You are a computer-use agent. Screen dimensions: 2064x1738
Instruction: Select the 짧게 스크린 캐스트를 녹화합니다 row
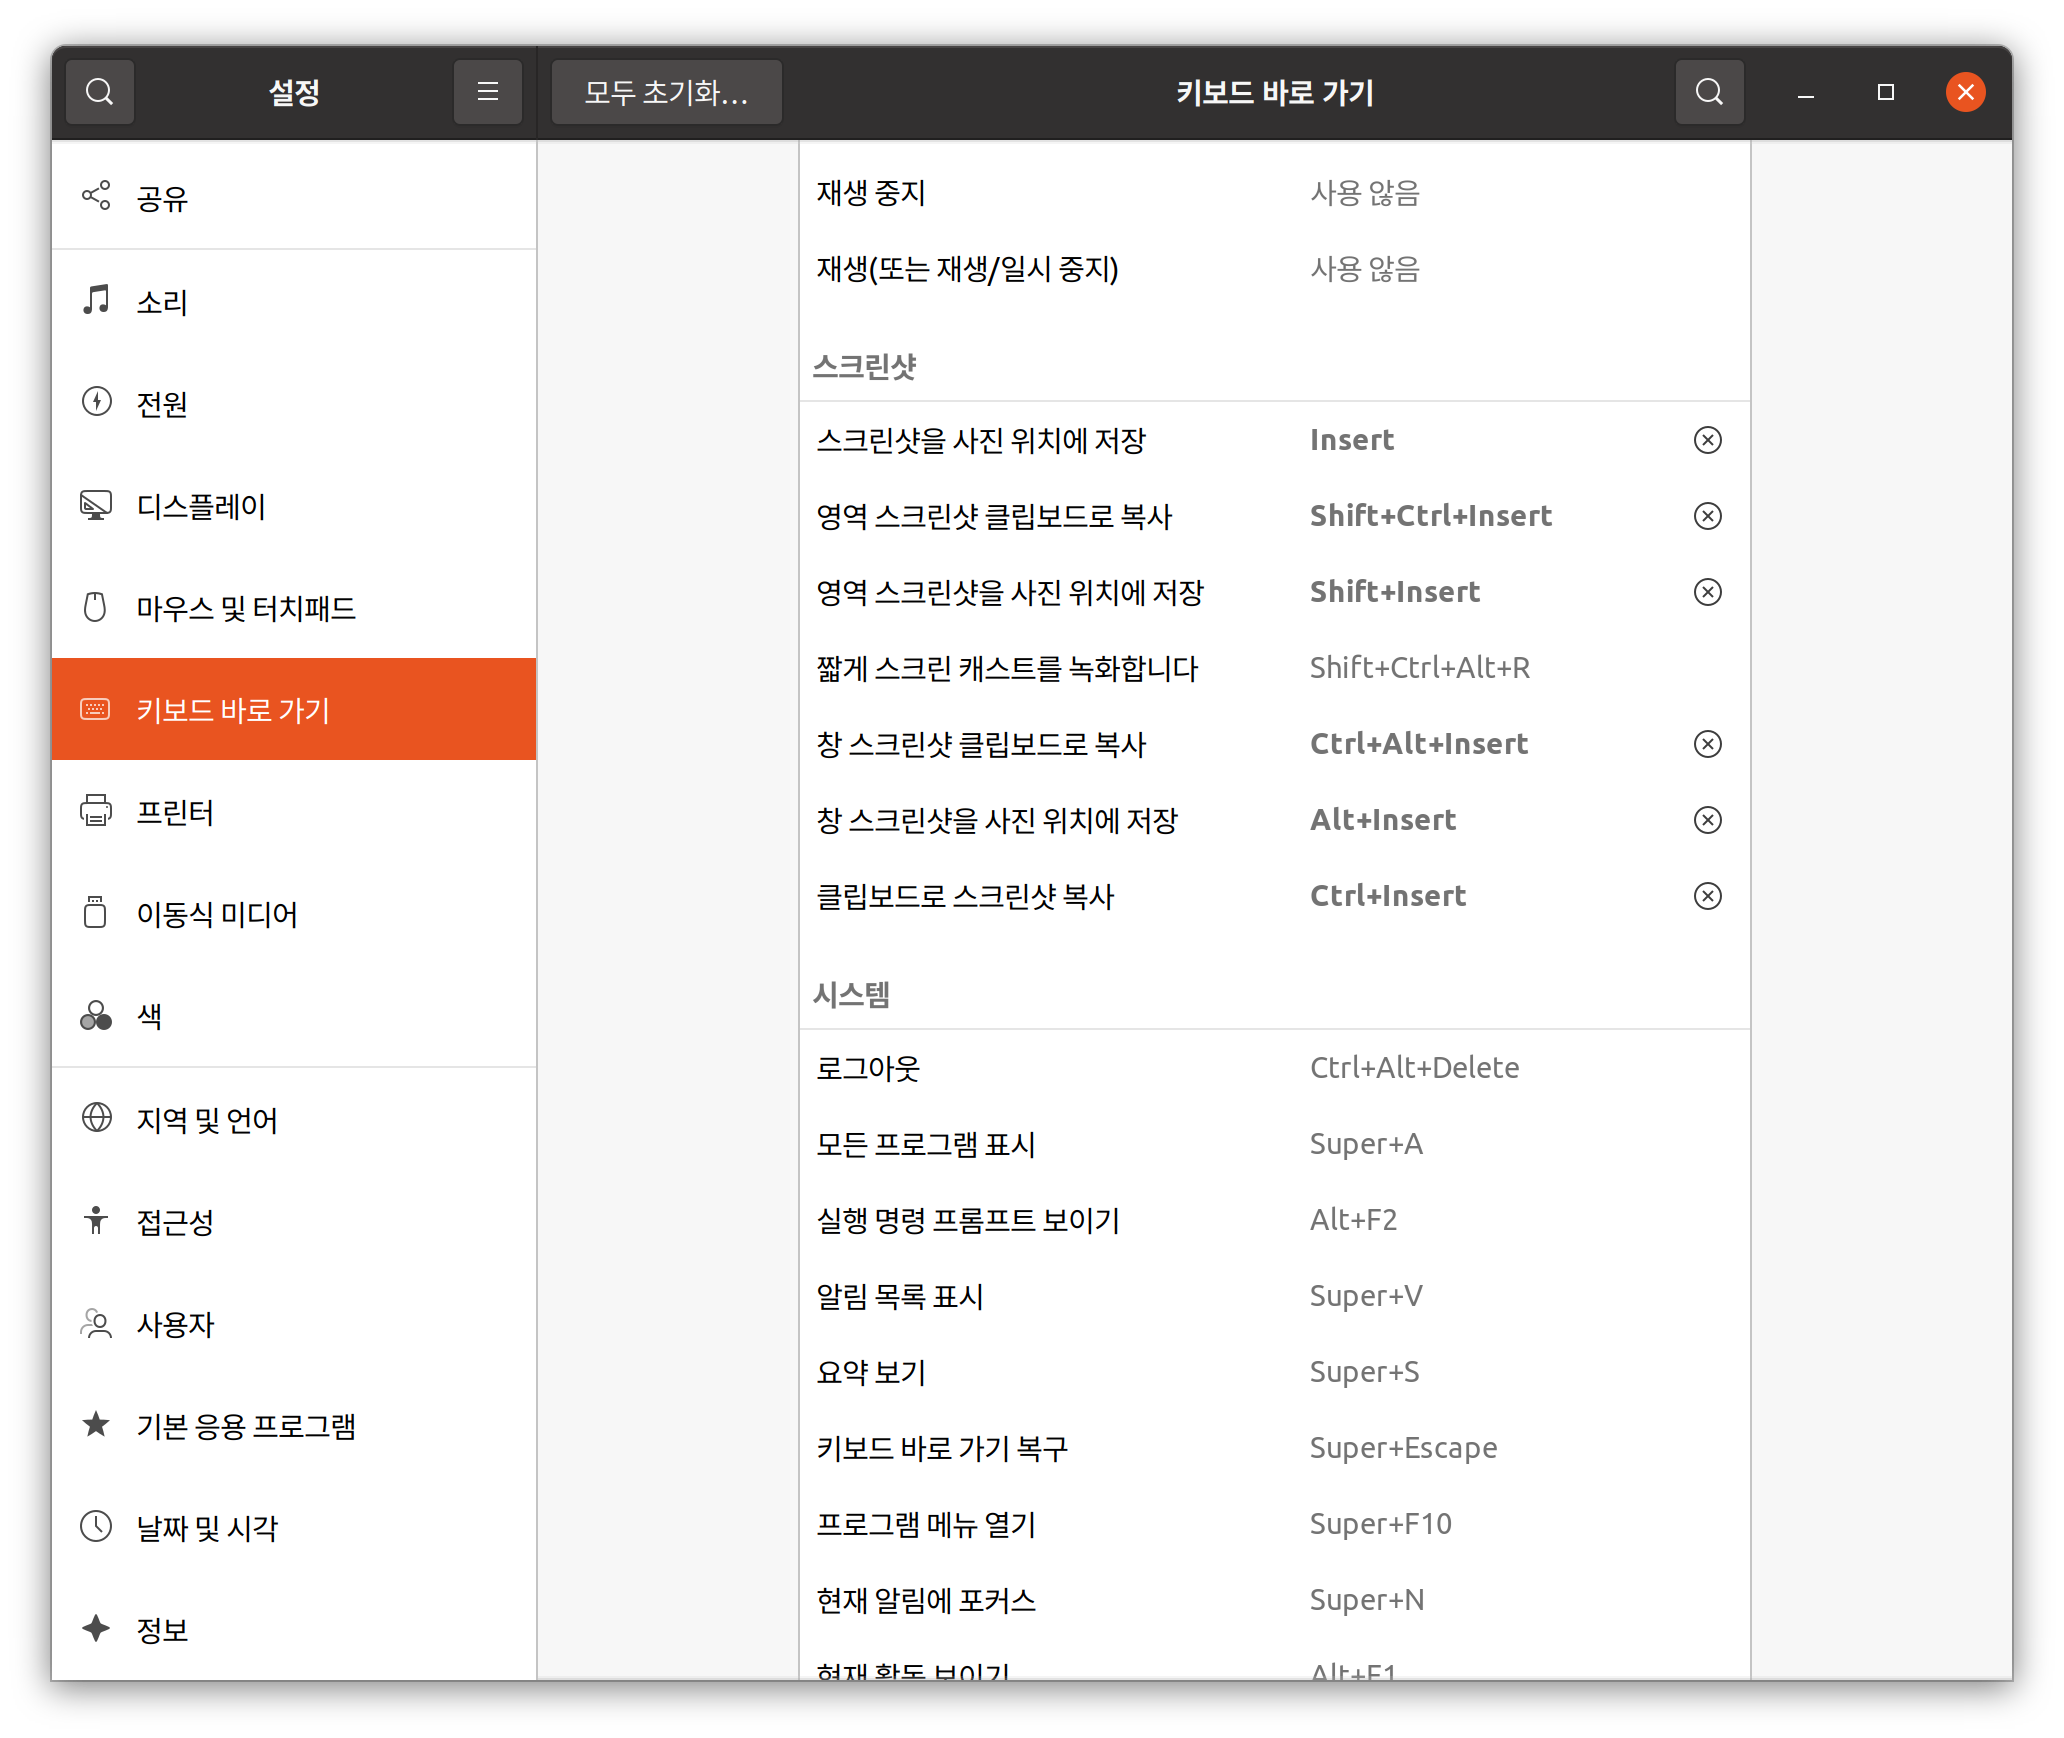pyautogui.click(x=1274, y=668)
